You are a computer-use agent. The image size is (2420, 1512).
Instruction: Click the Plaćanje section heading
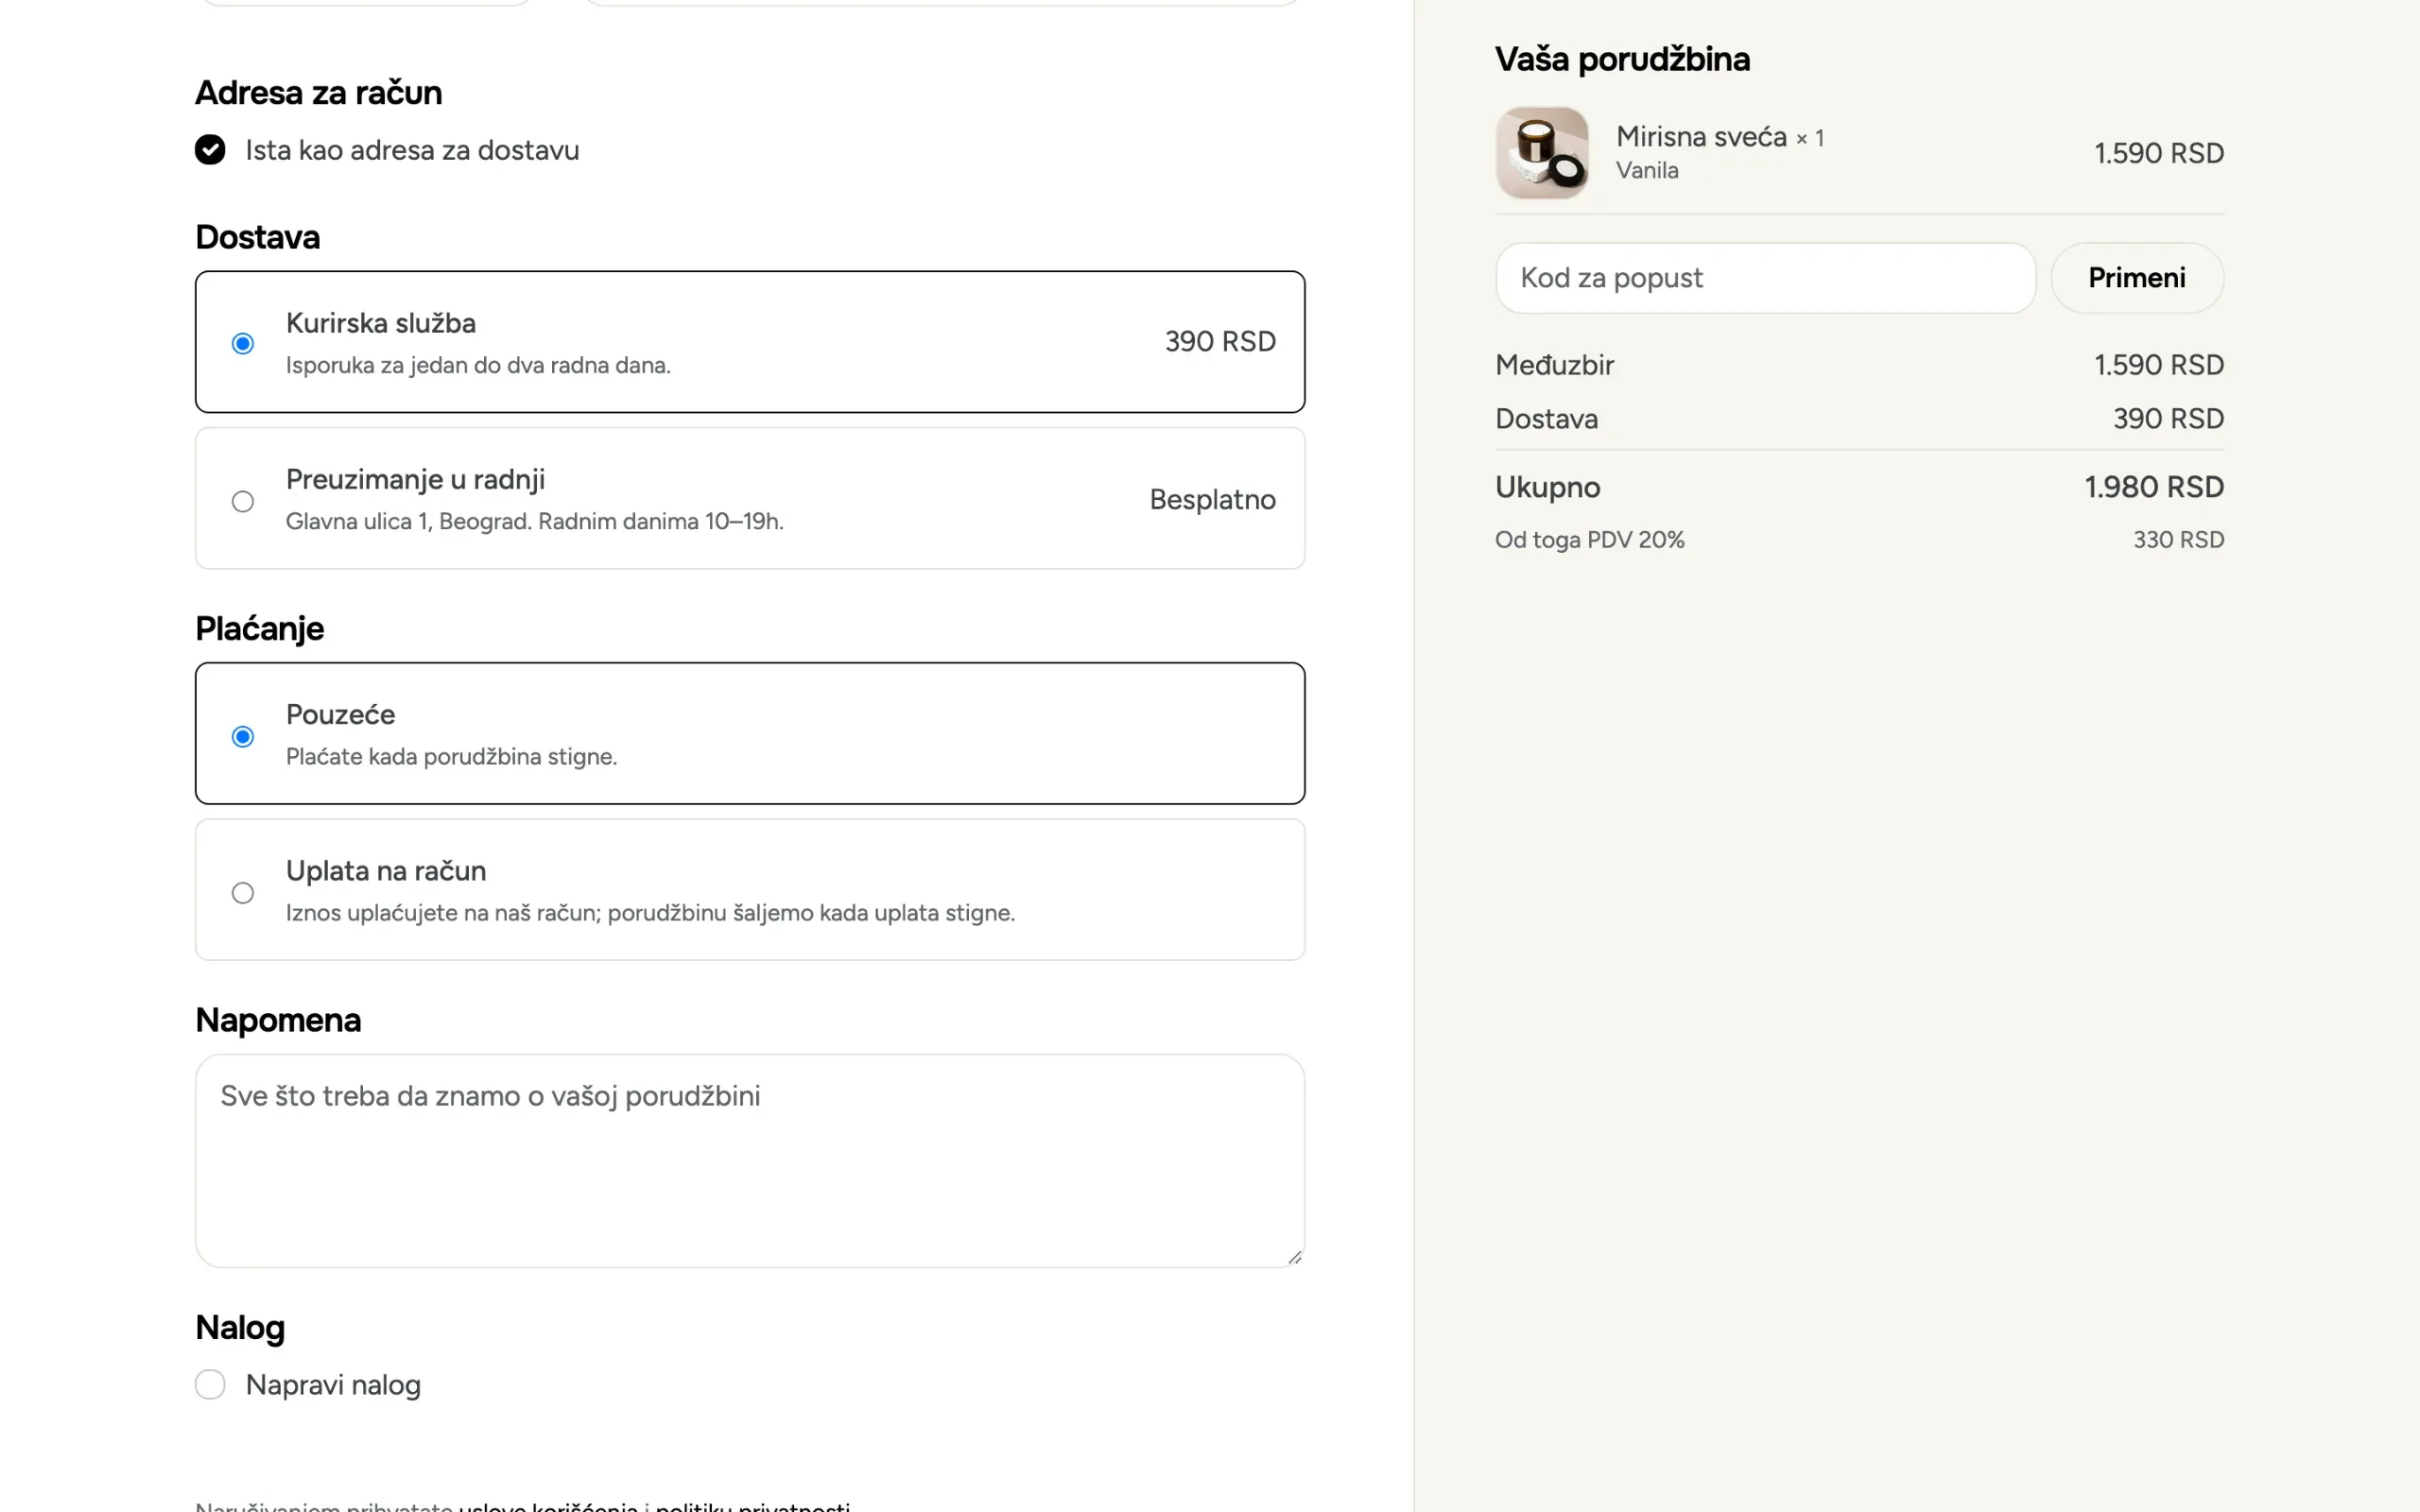click(260, 629)
